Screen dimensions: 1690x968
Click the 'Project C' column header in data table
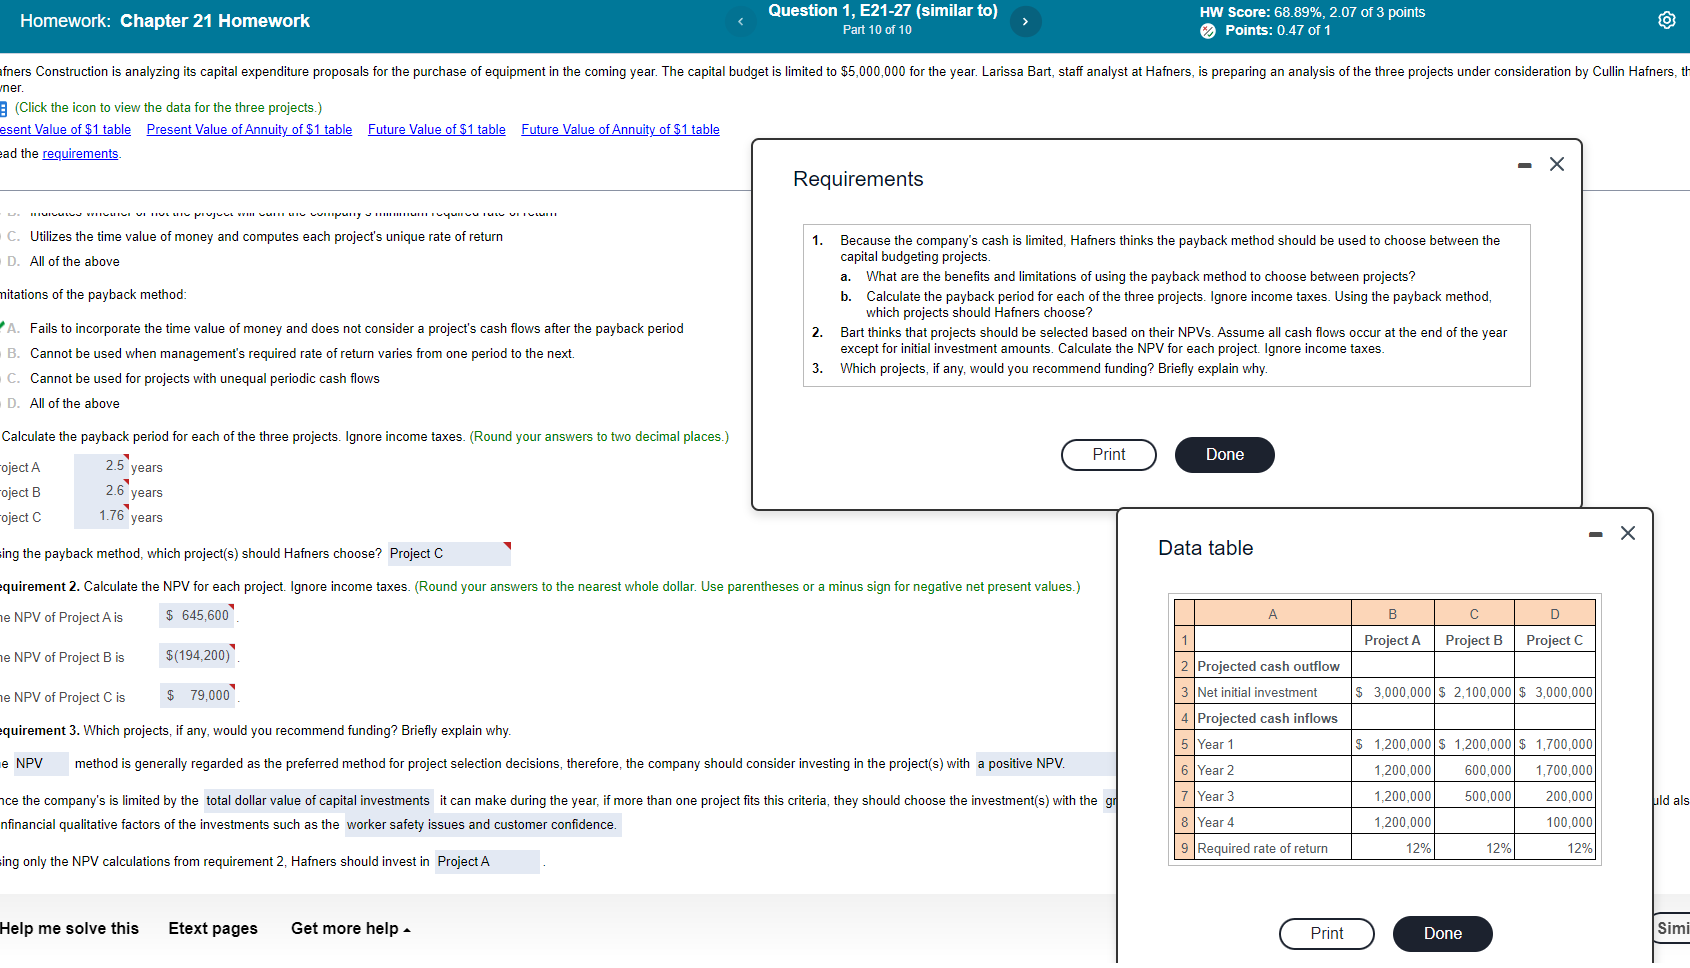1555,641
